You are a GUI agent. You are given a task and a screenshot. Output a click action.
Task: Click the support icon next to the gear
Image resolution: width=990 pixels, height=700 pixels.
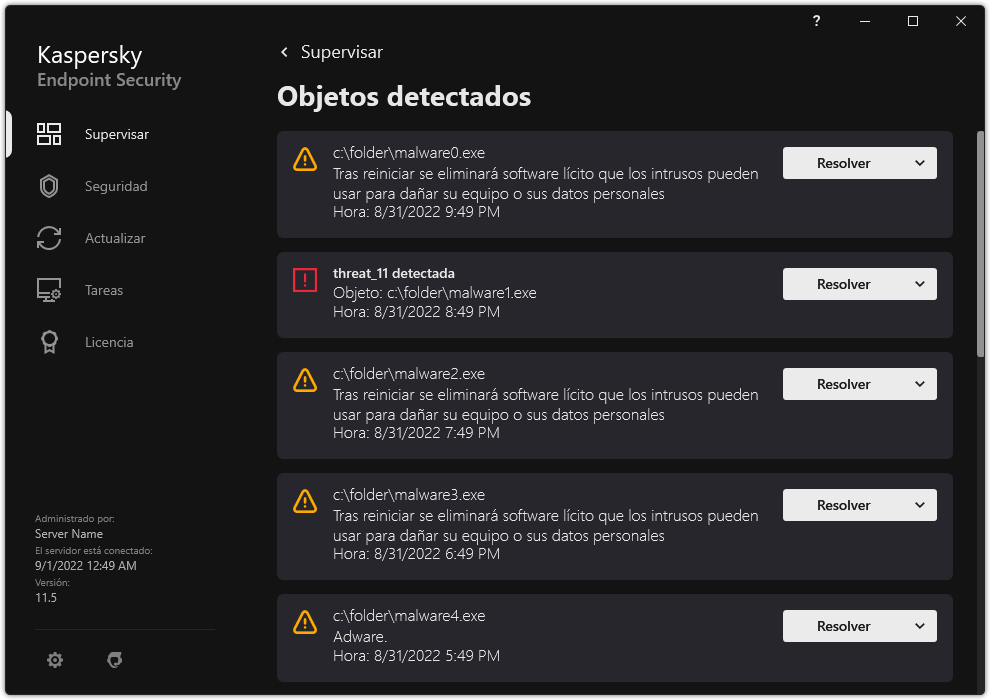pyautogui.click(x=115, y=660)
